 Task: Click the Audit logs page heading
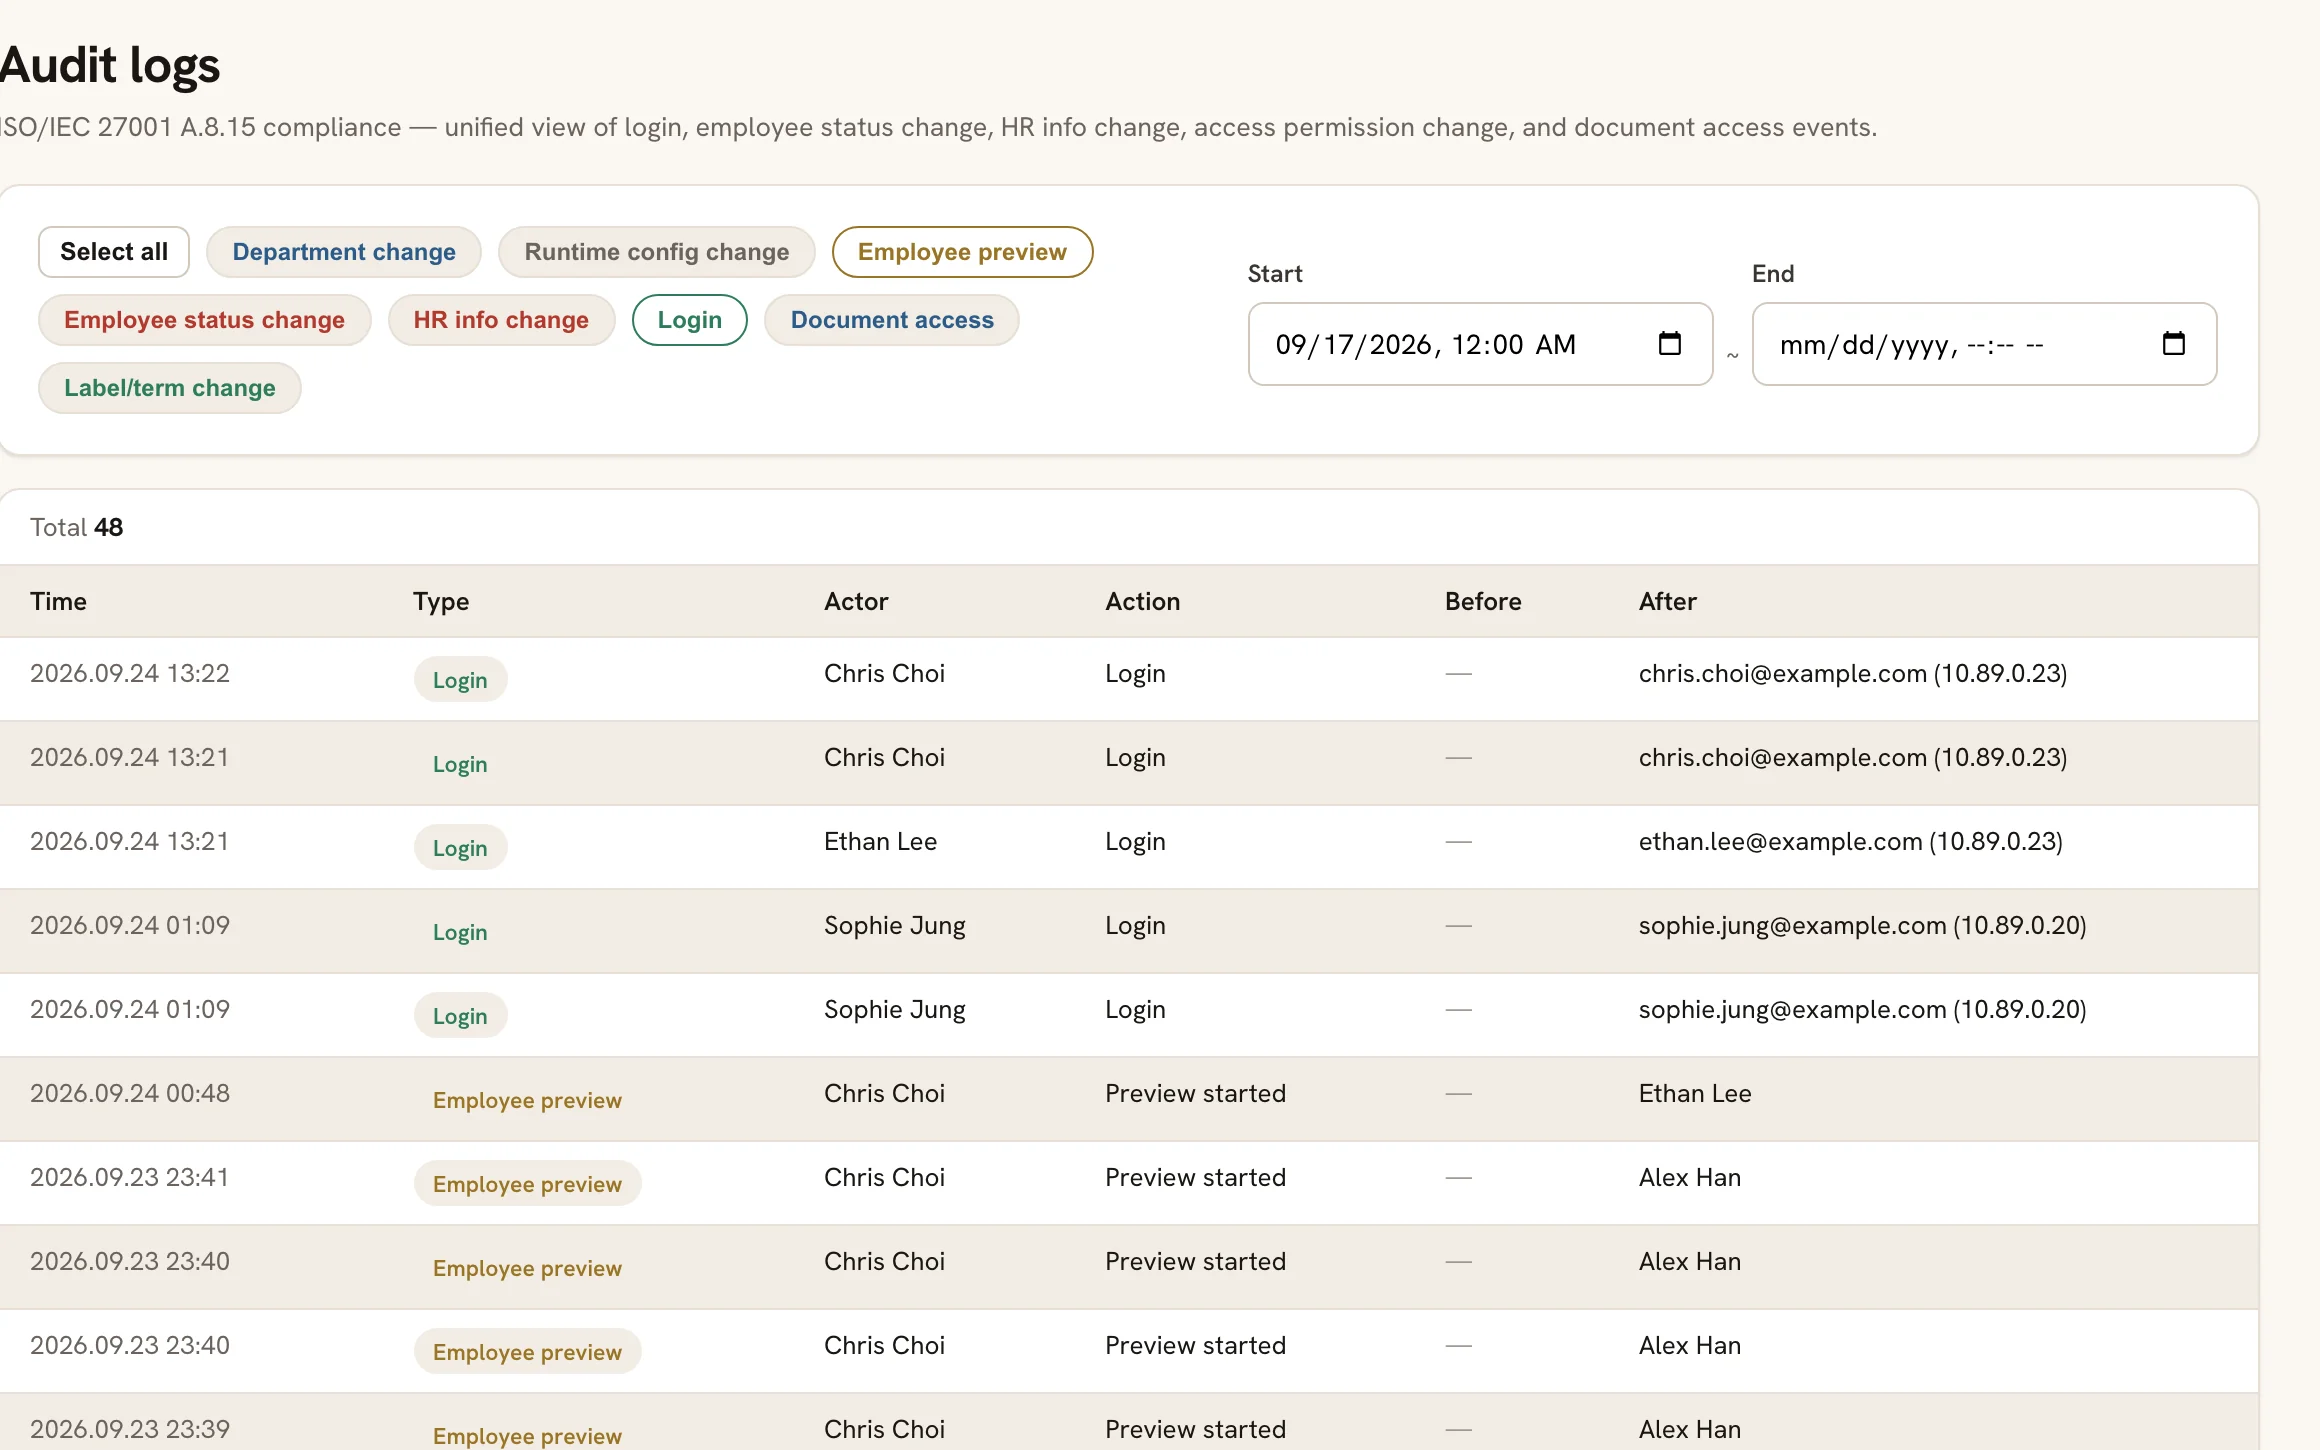[x=110, y=66]
